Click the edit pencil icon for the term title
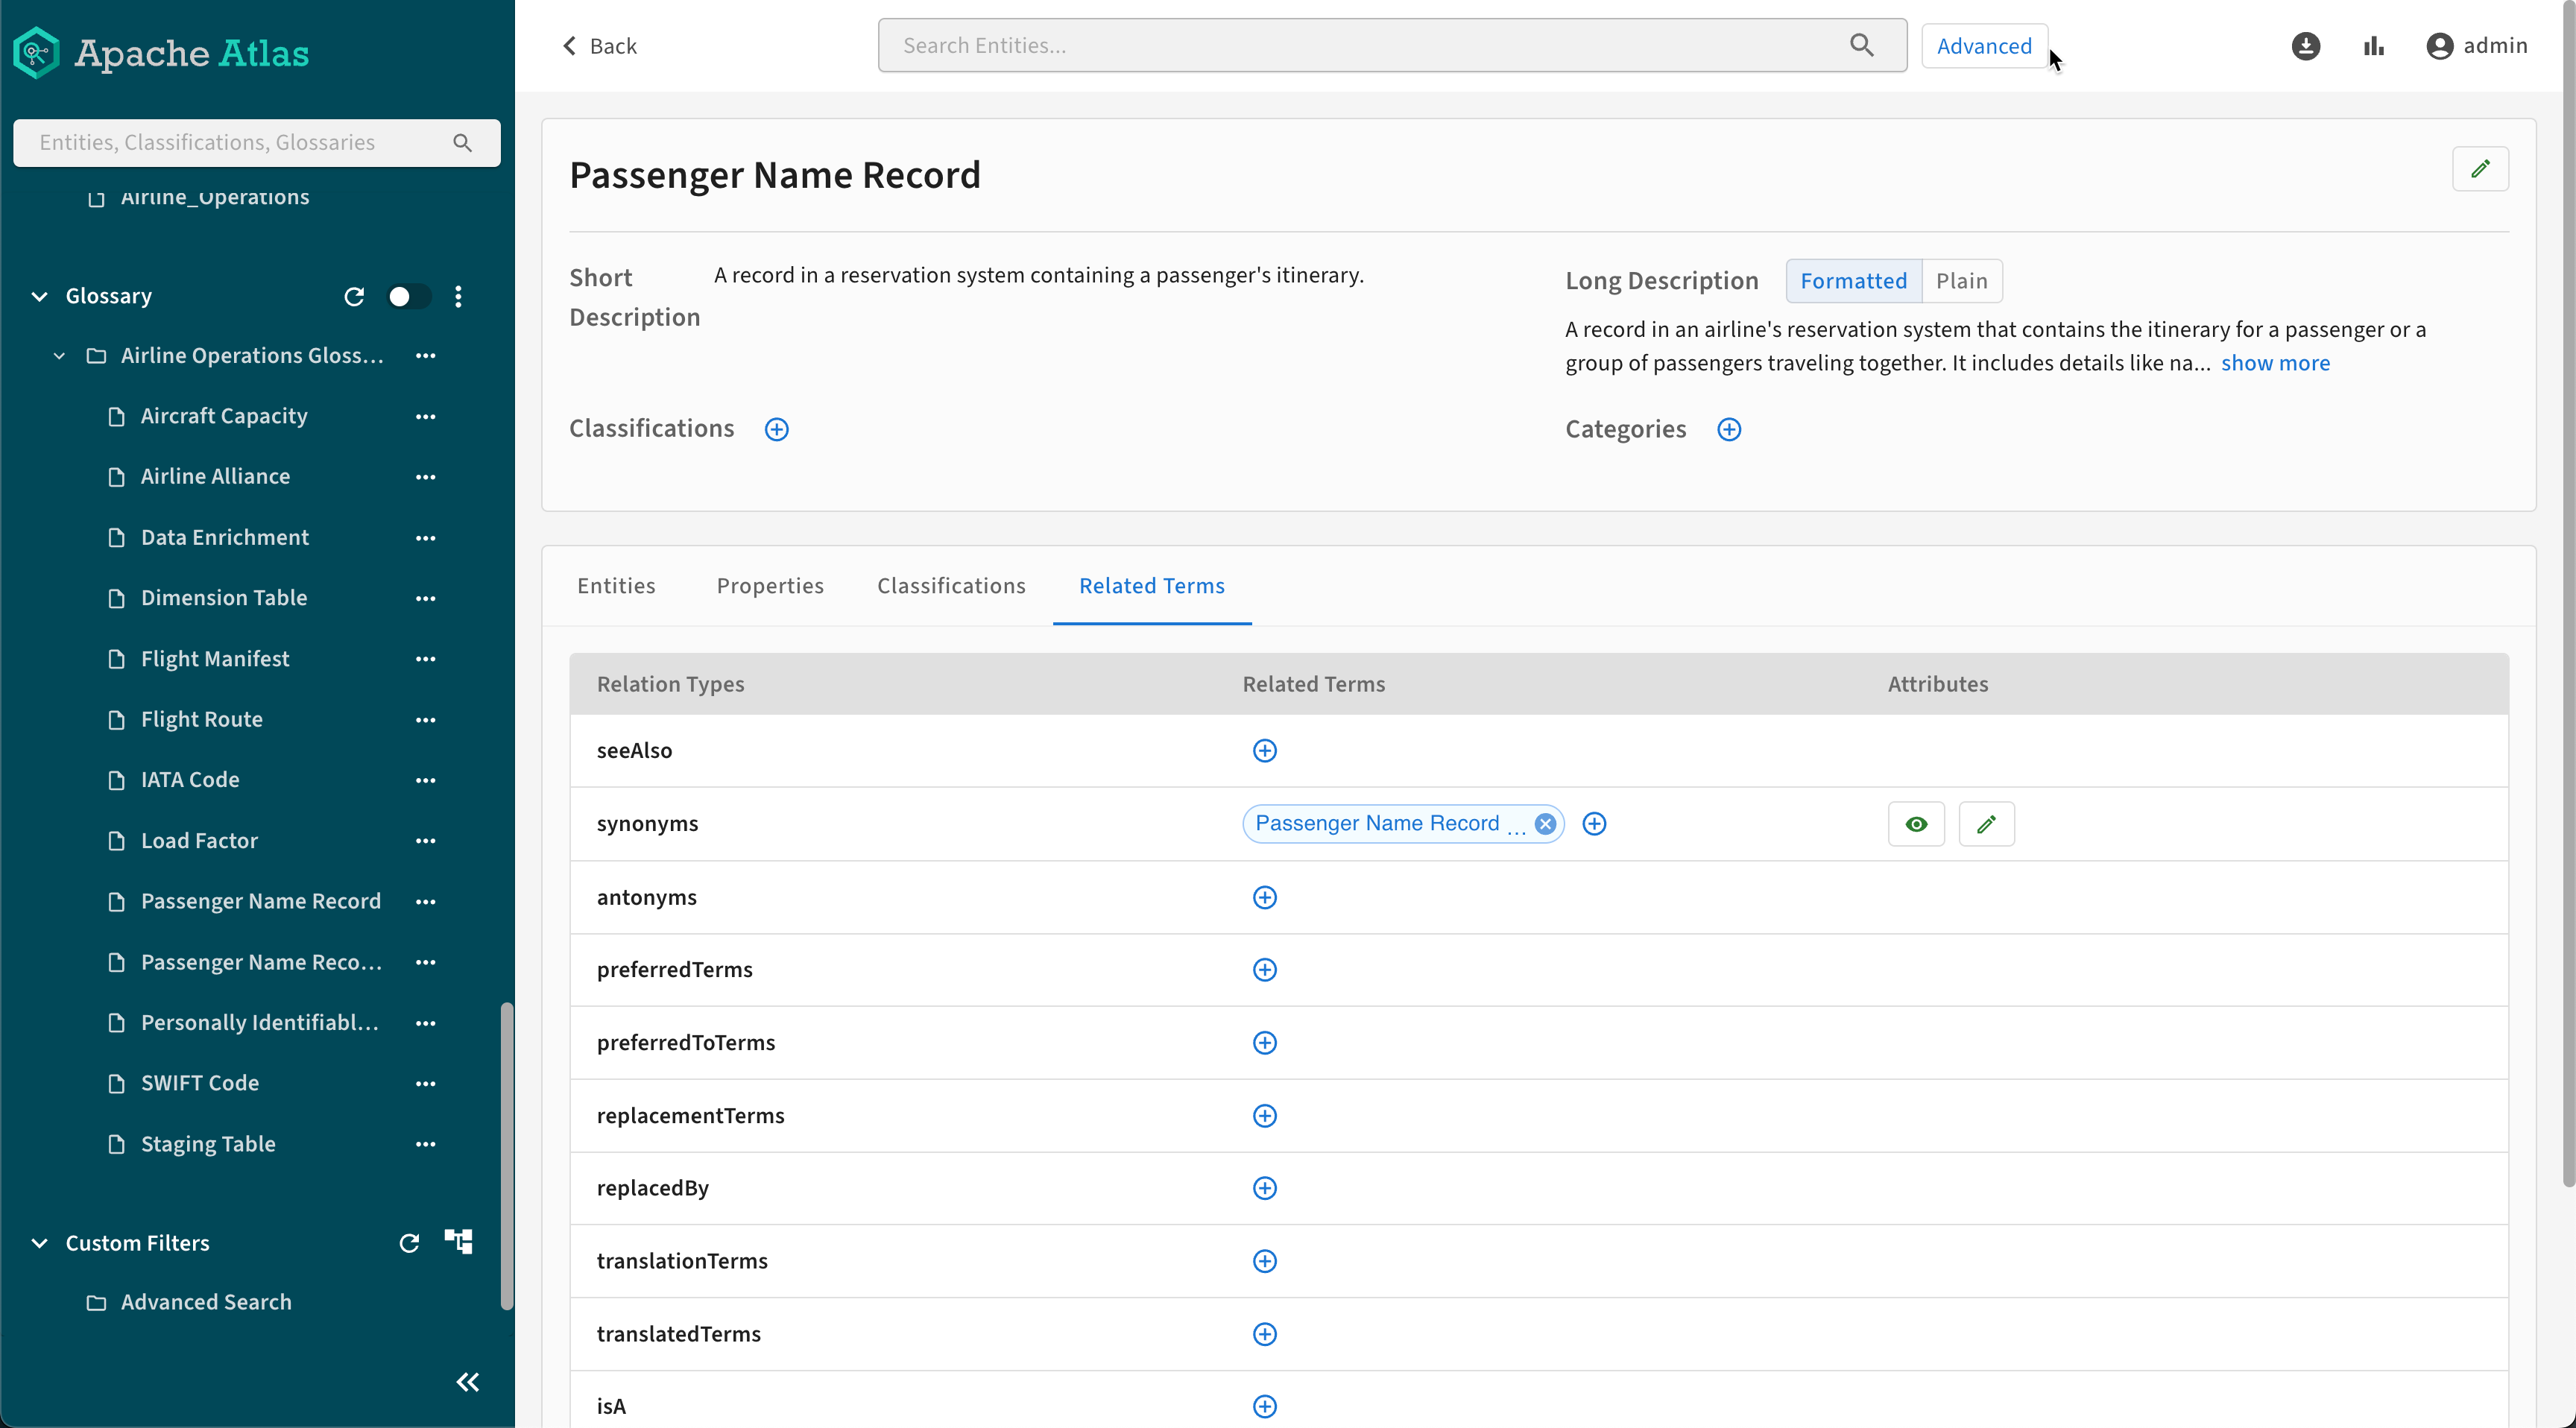The height and width of the screenshot is (1428, 2576). click(x=2480, y=169)
